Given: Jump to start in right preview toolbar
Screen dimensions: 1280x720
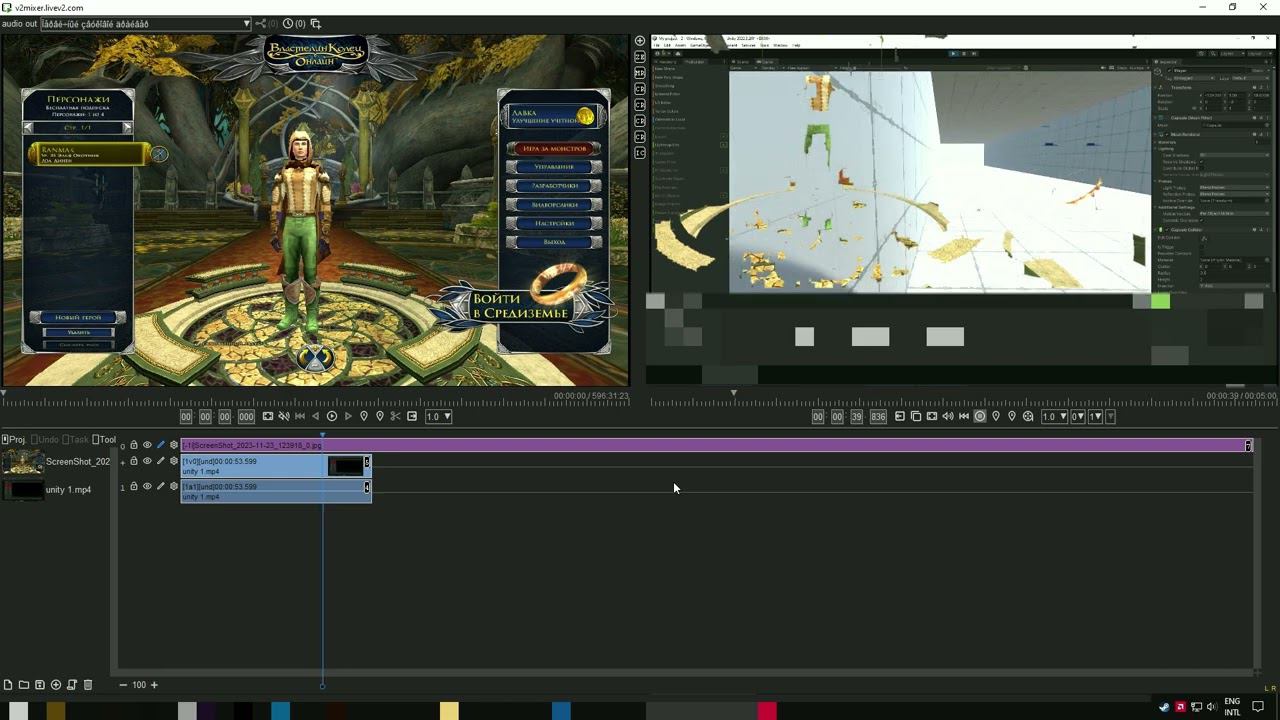Looking at the screenshot, I should [x=964, y=416].
